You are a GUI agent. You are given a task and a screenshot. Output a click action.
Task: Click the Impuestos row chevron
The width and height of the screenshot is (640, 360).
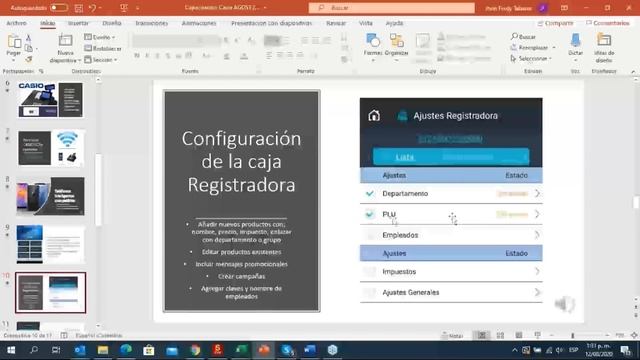[x=537, y=271]
